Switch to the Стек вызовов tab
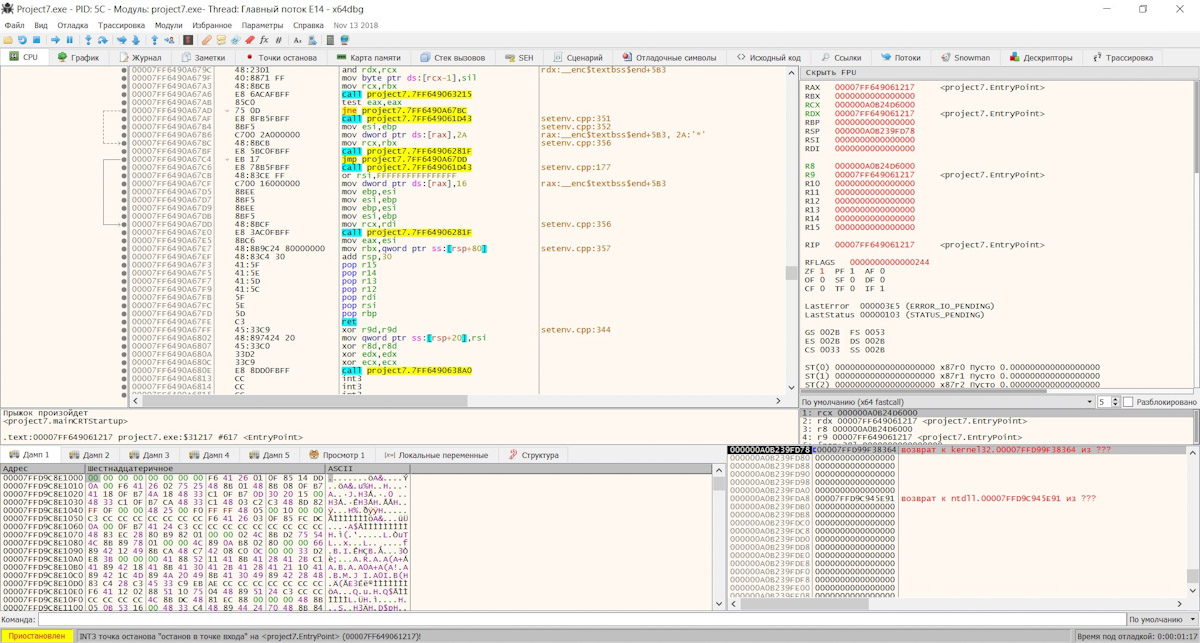The image size is (1200, 643). [452, 58]
